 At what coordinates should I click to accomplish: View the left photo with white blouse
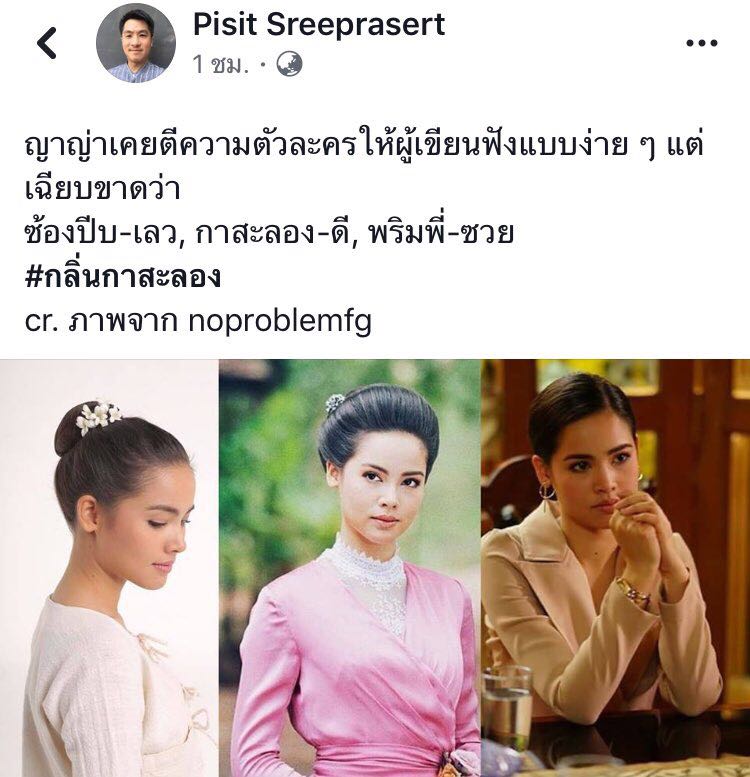tap(109, 568)
